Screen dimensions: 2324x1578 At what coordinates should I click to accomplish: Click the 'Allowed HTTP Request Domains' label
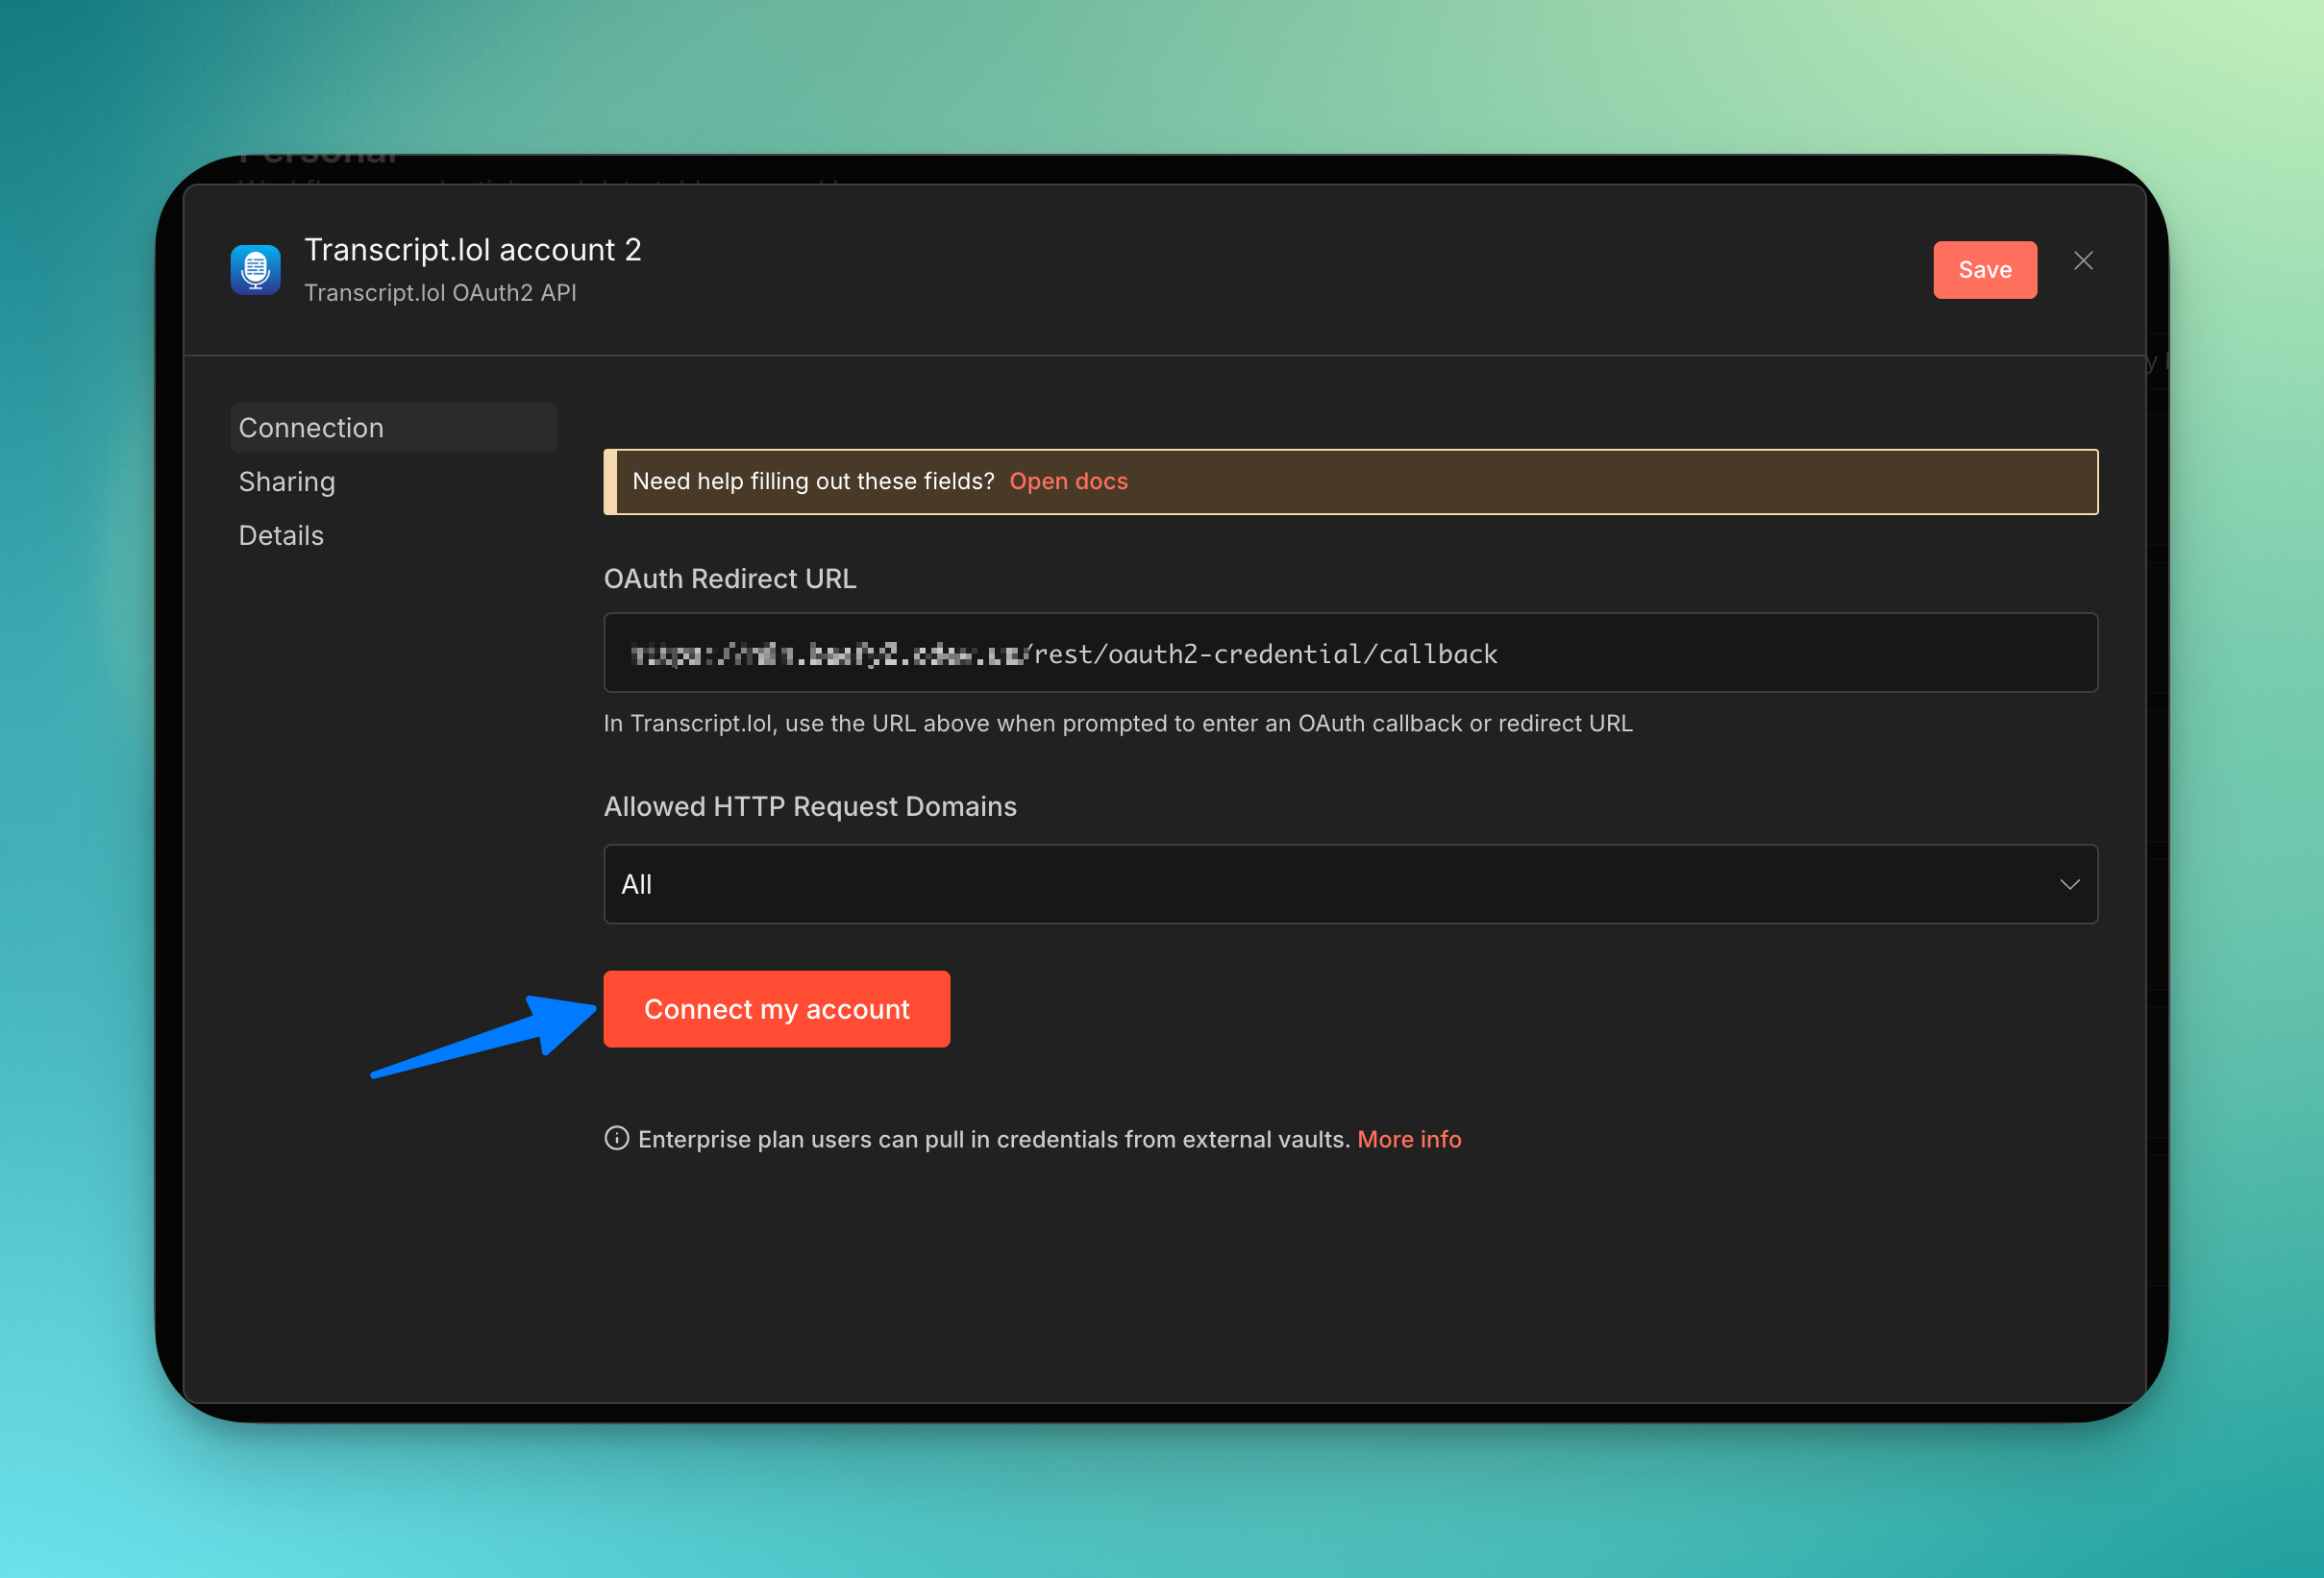(x=810, y=807)
